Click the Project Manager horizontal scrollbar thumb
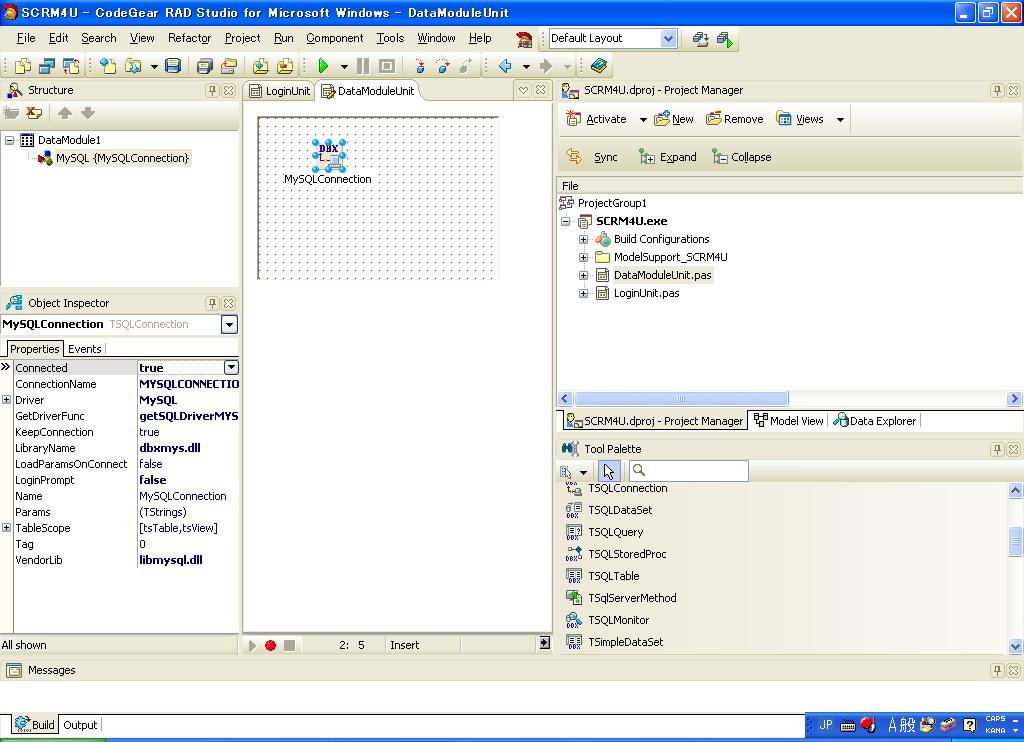Image resolution: width=1024 pixels, height=742 pixels. [x=681, y=398]
